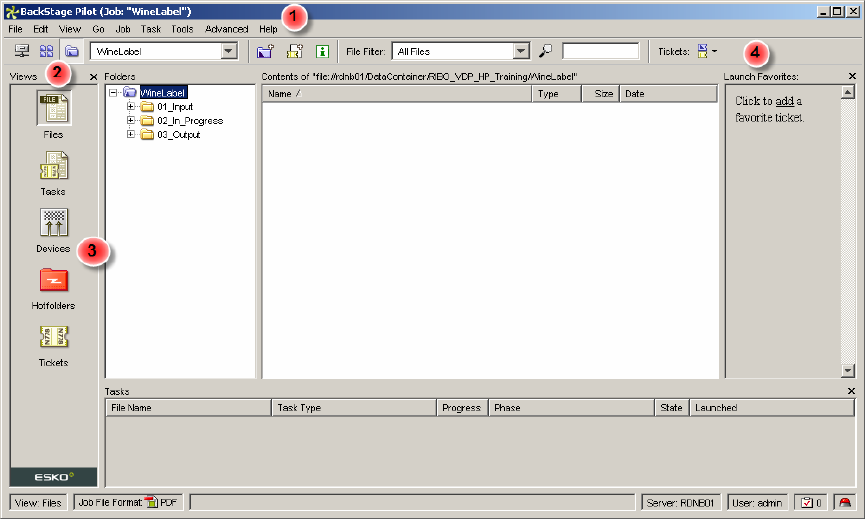865x519 pixels.
Task: Toggle the job folder mode toolbar icon
Action: 72,51
